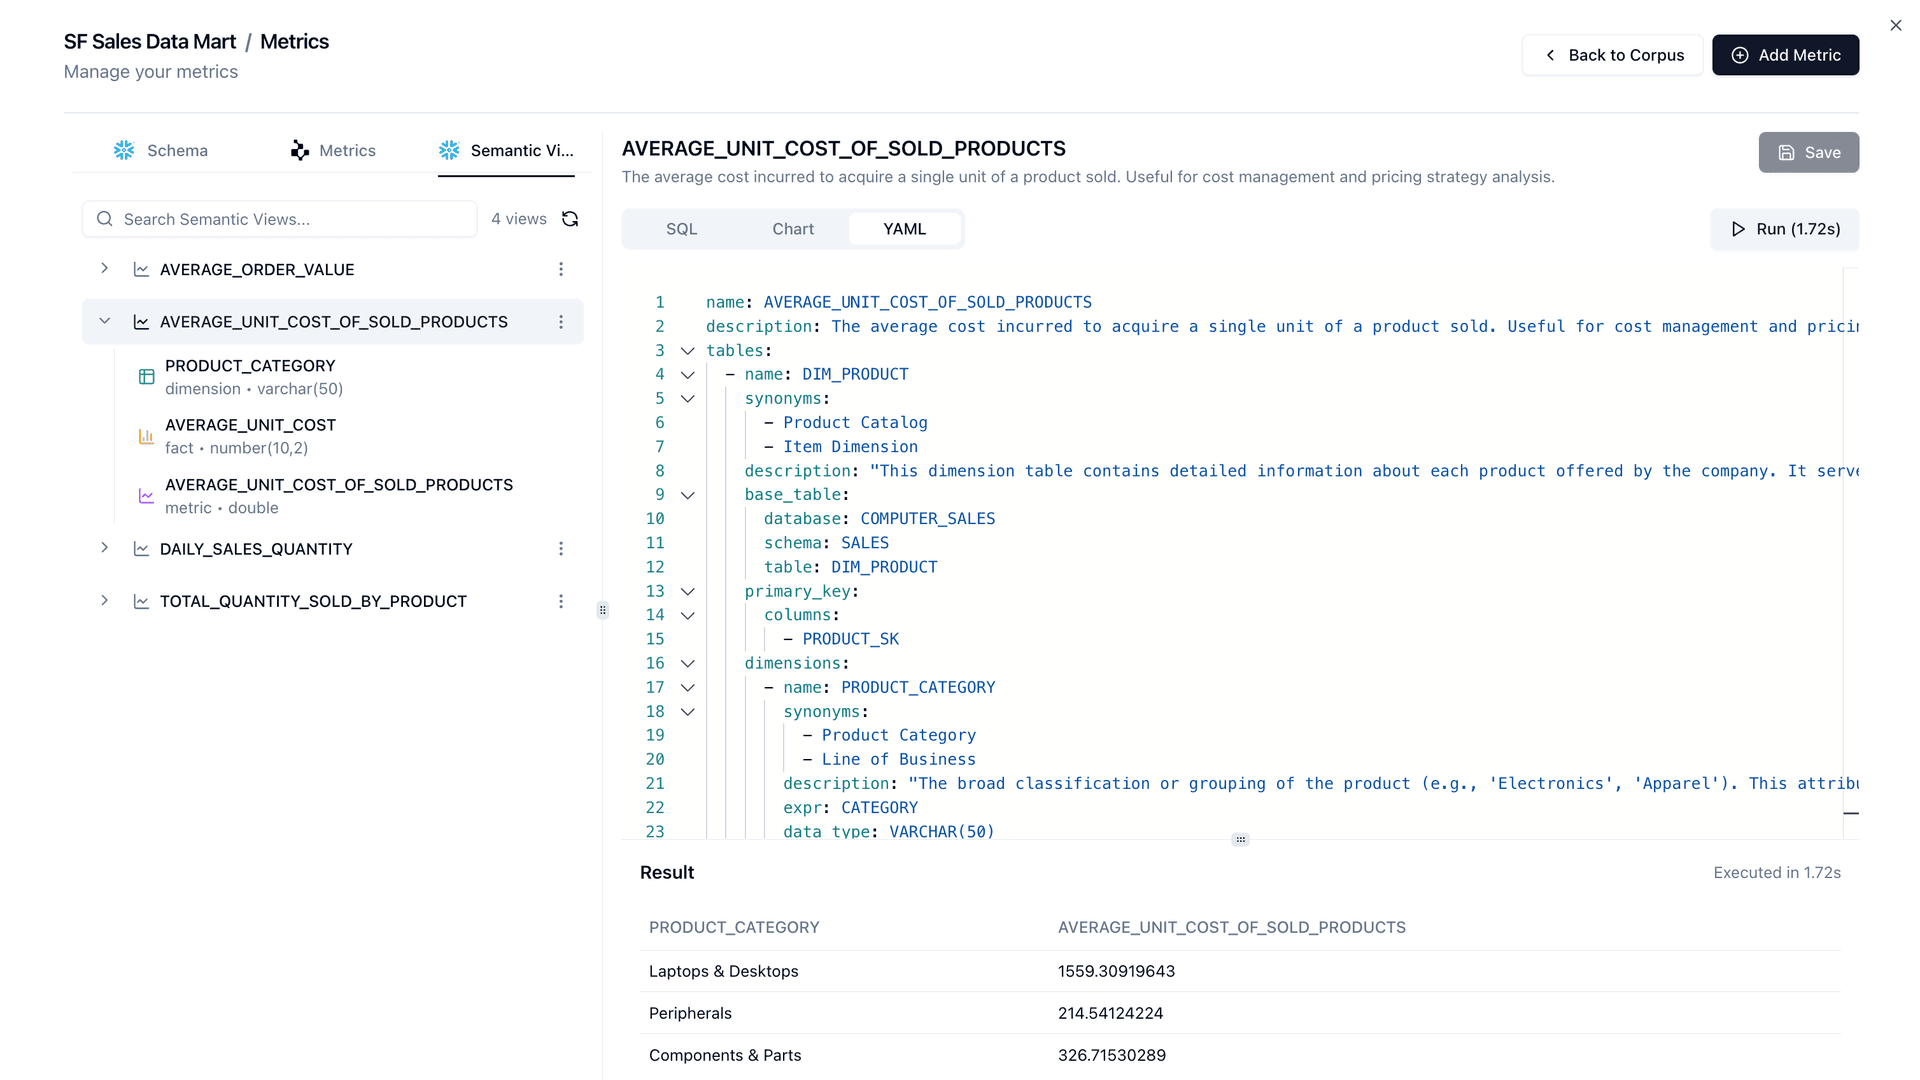
Task: Fold the tables block on line 3
Action: 688,351
